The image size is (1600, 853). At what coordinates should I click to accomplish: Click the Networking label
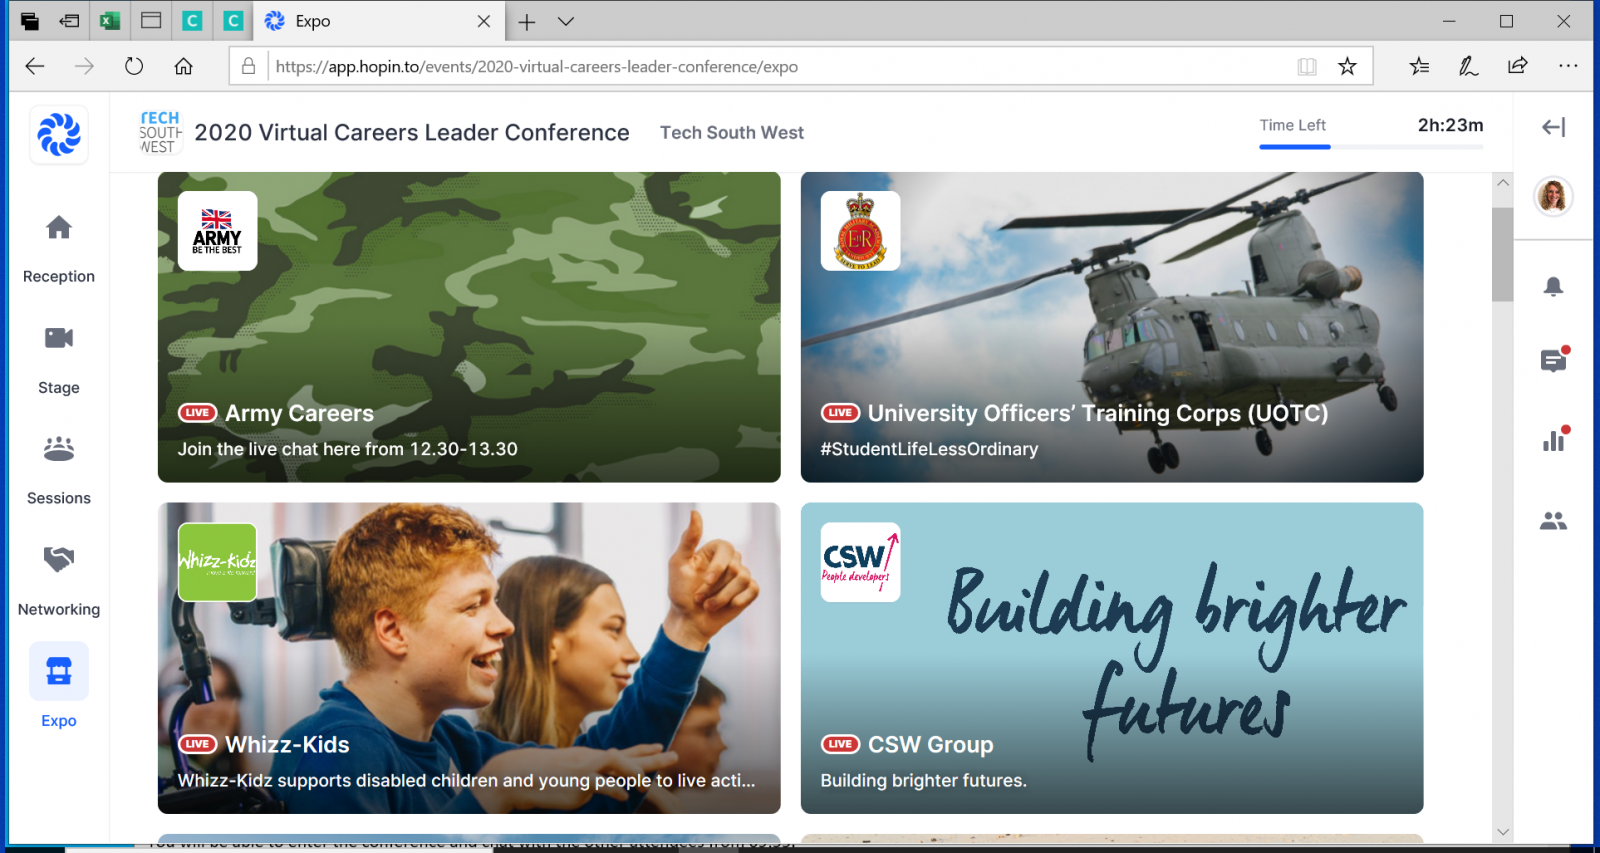point(59,610)
